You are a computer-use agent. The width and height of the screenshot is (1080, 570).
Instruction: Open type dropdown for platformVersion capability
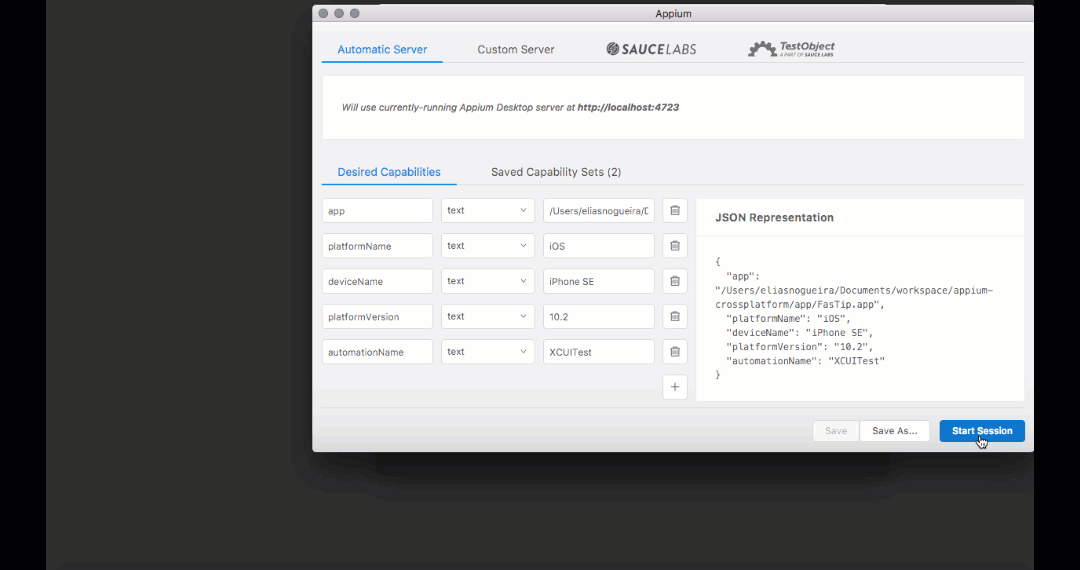(488, 317)
